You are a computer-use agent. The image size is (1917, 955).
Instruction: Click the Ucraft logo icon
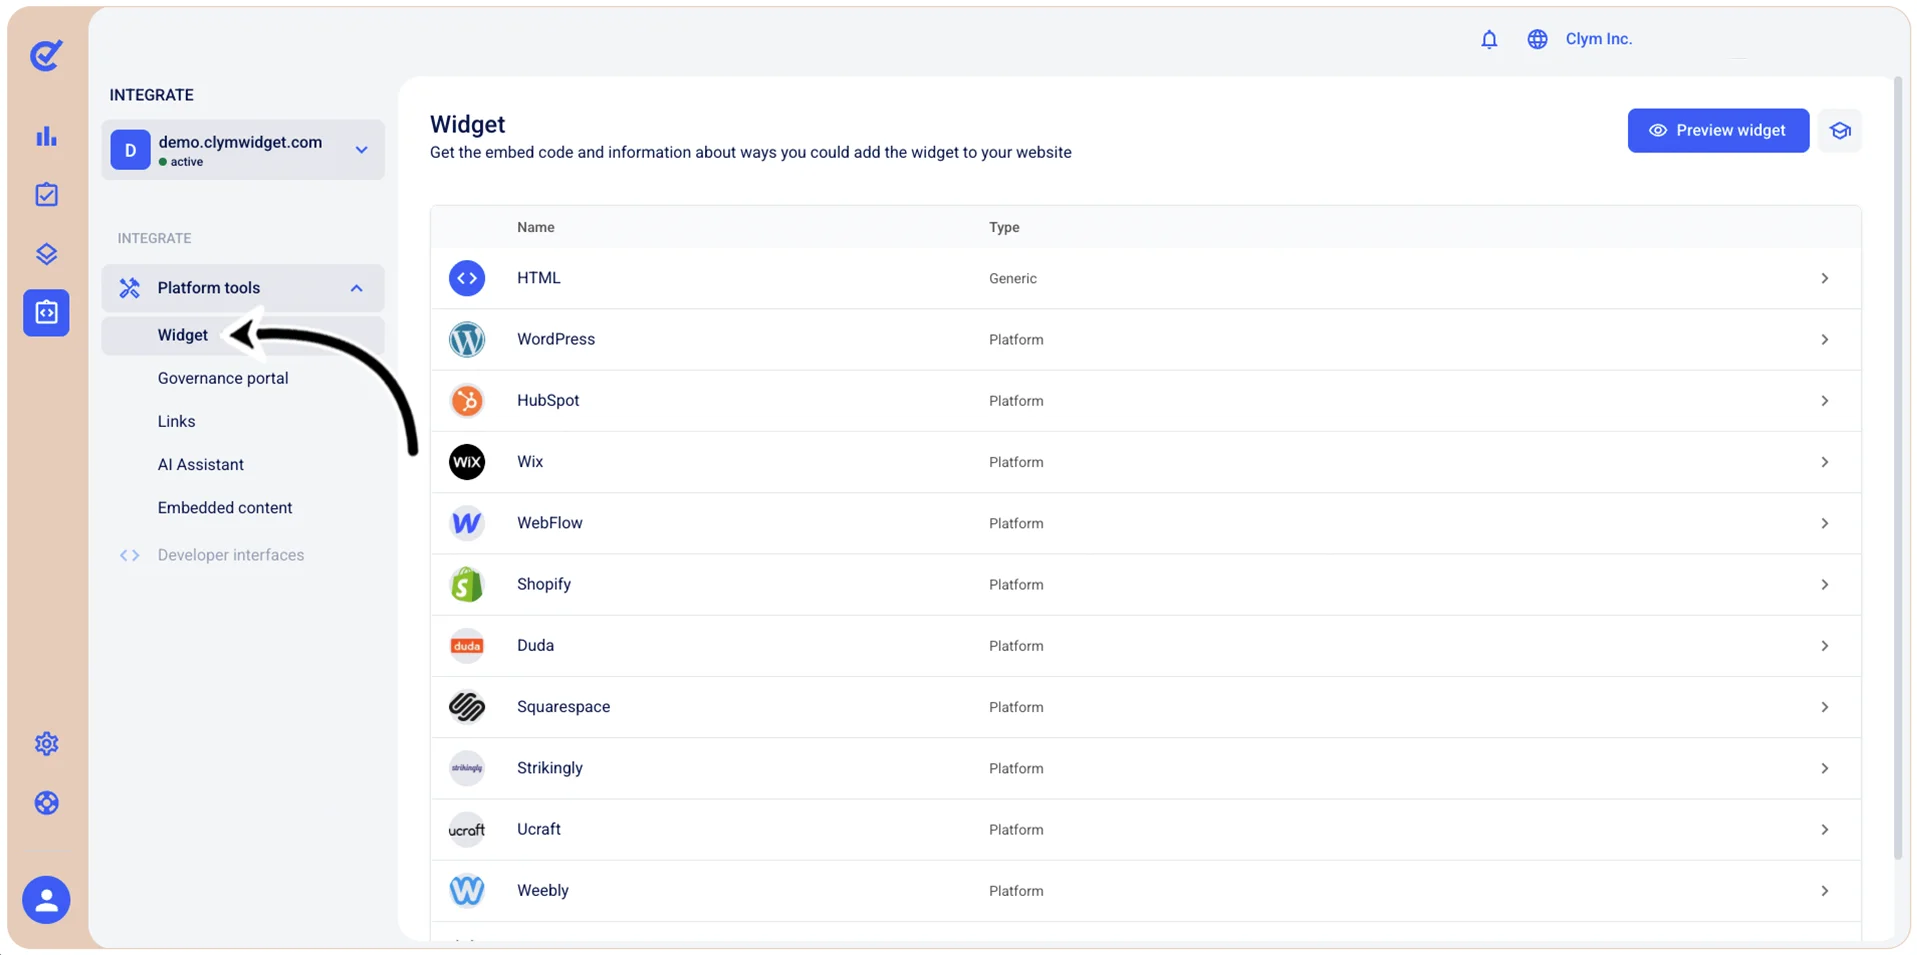467,830
